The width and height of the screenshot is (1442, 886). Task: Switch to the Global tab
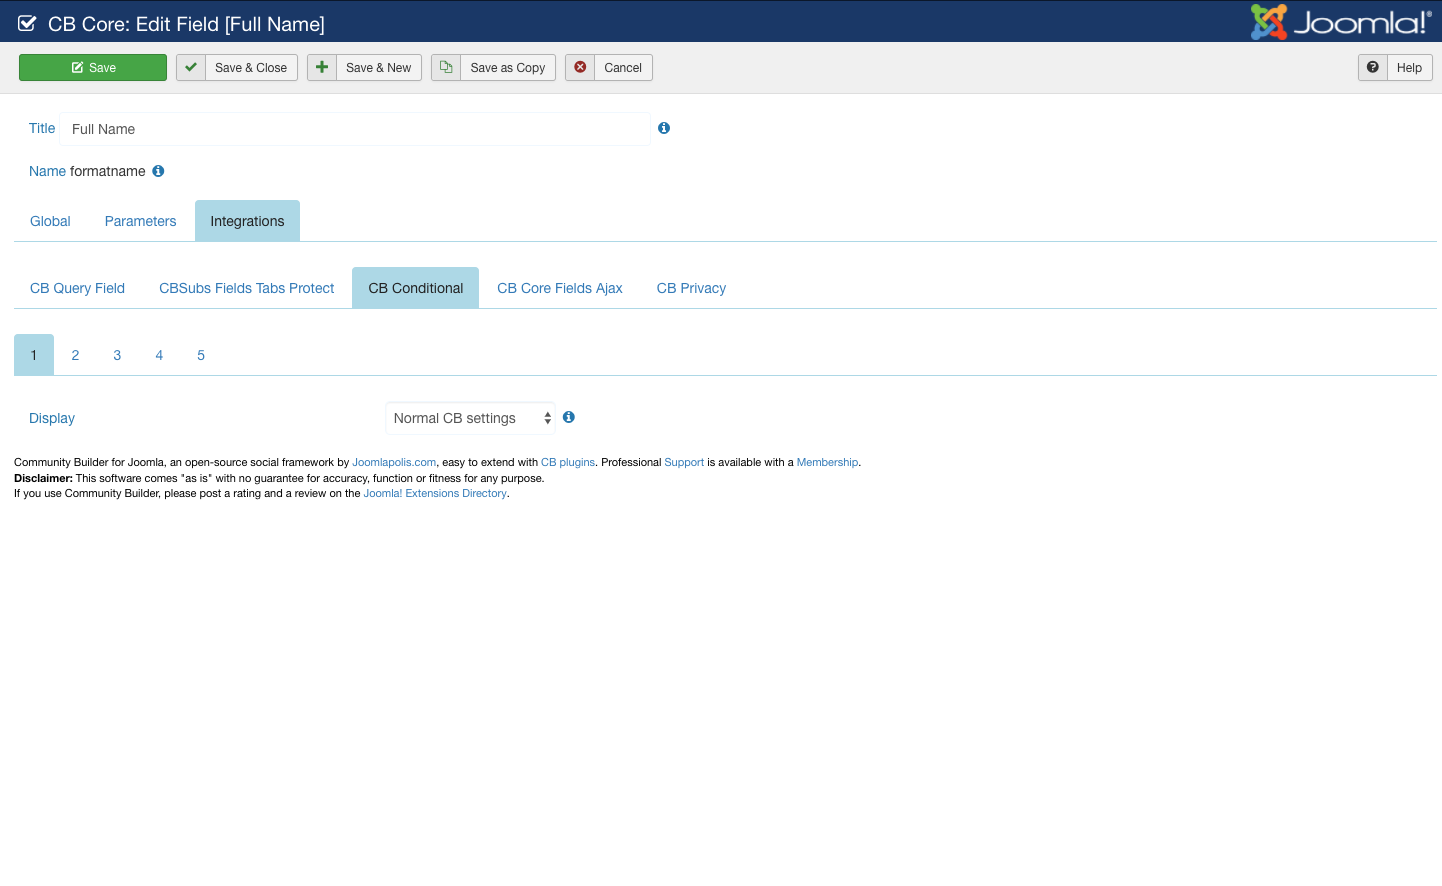(x=50, y=221)
